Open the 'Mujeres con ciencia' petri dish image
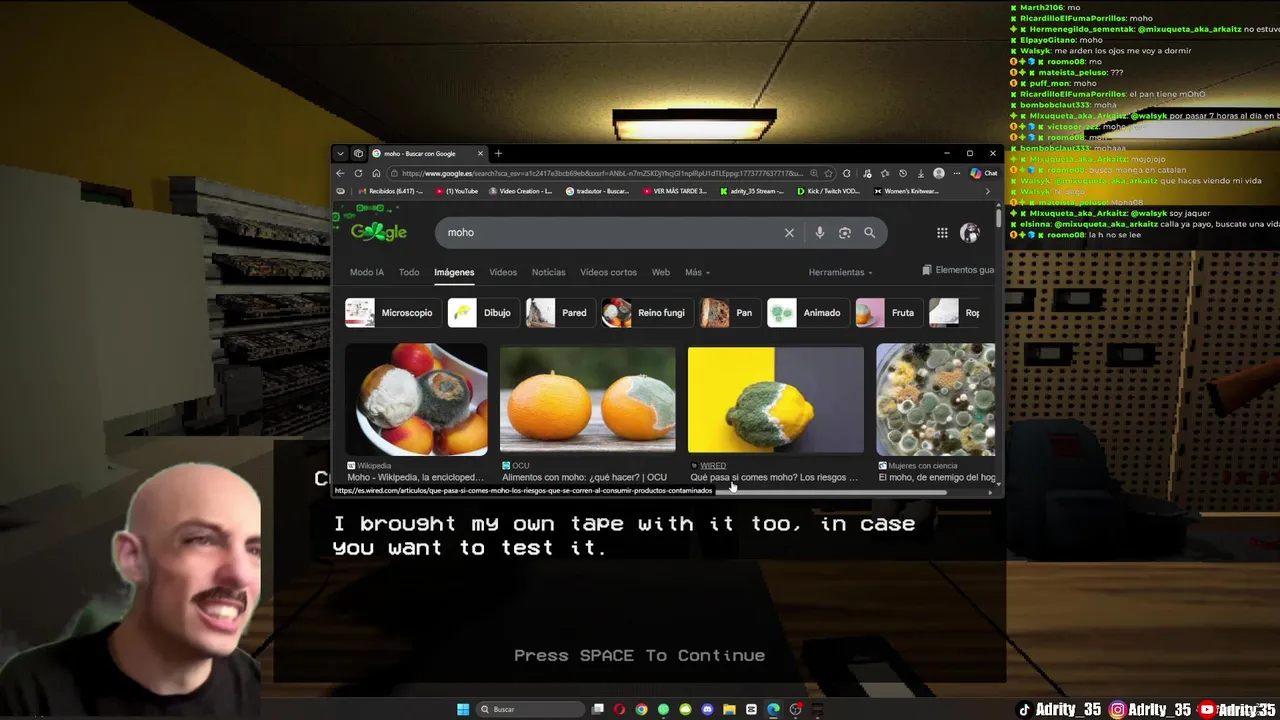1280x720 pixels. tap(936, 400)
